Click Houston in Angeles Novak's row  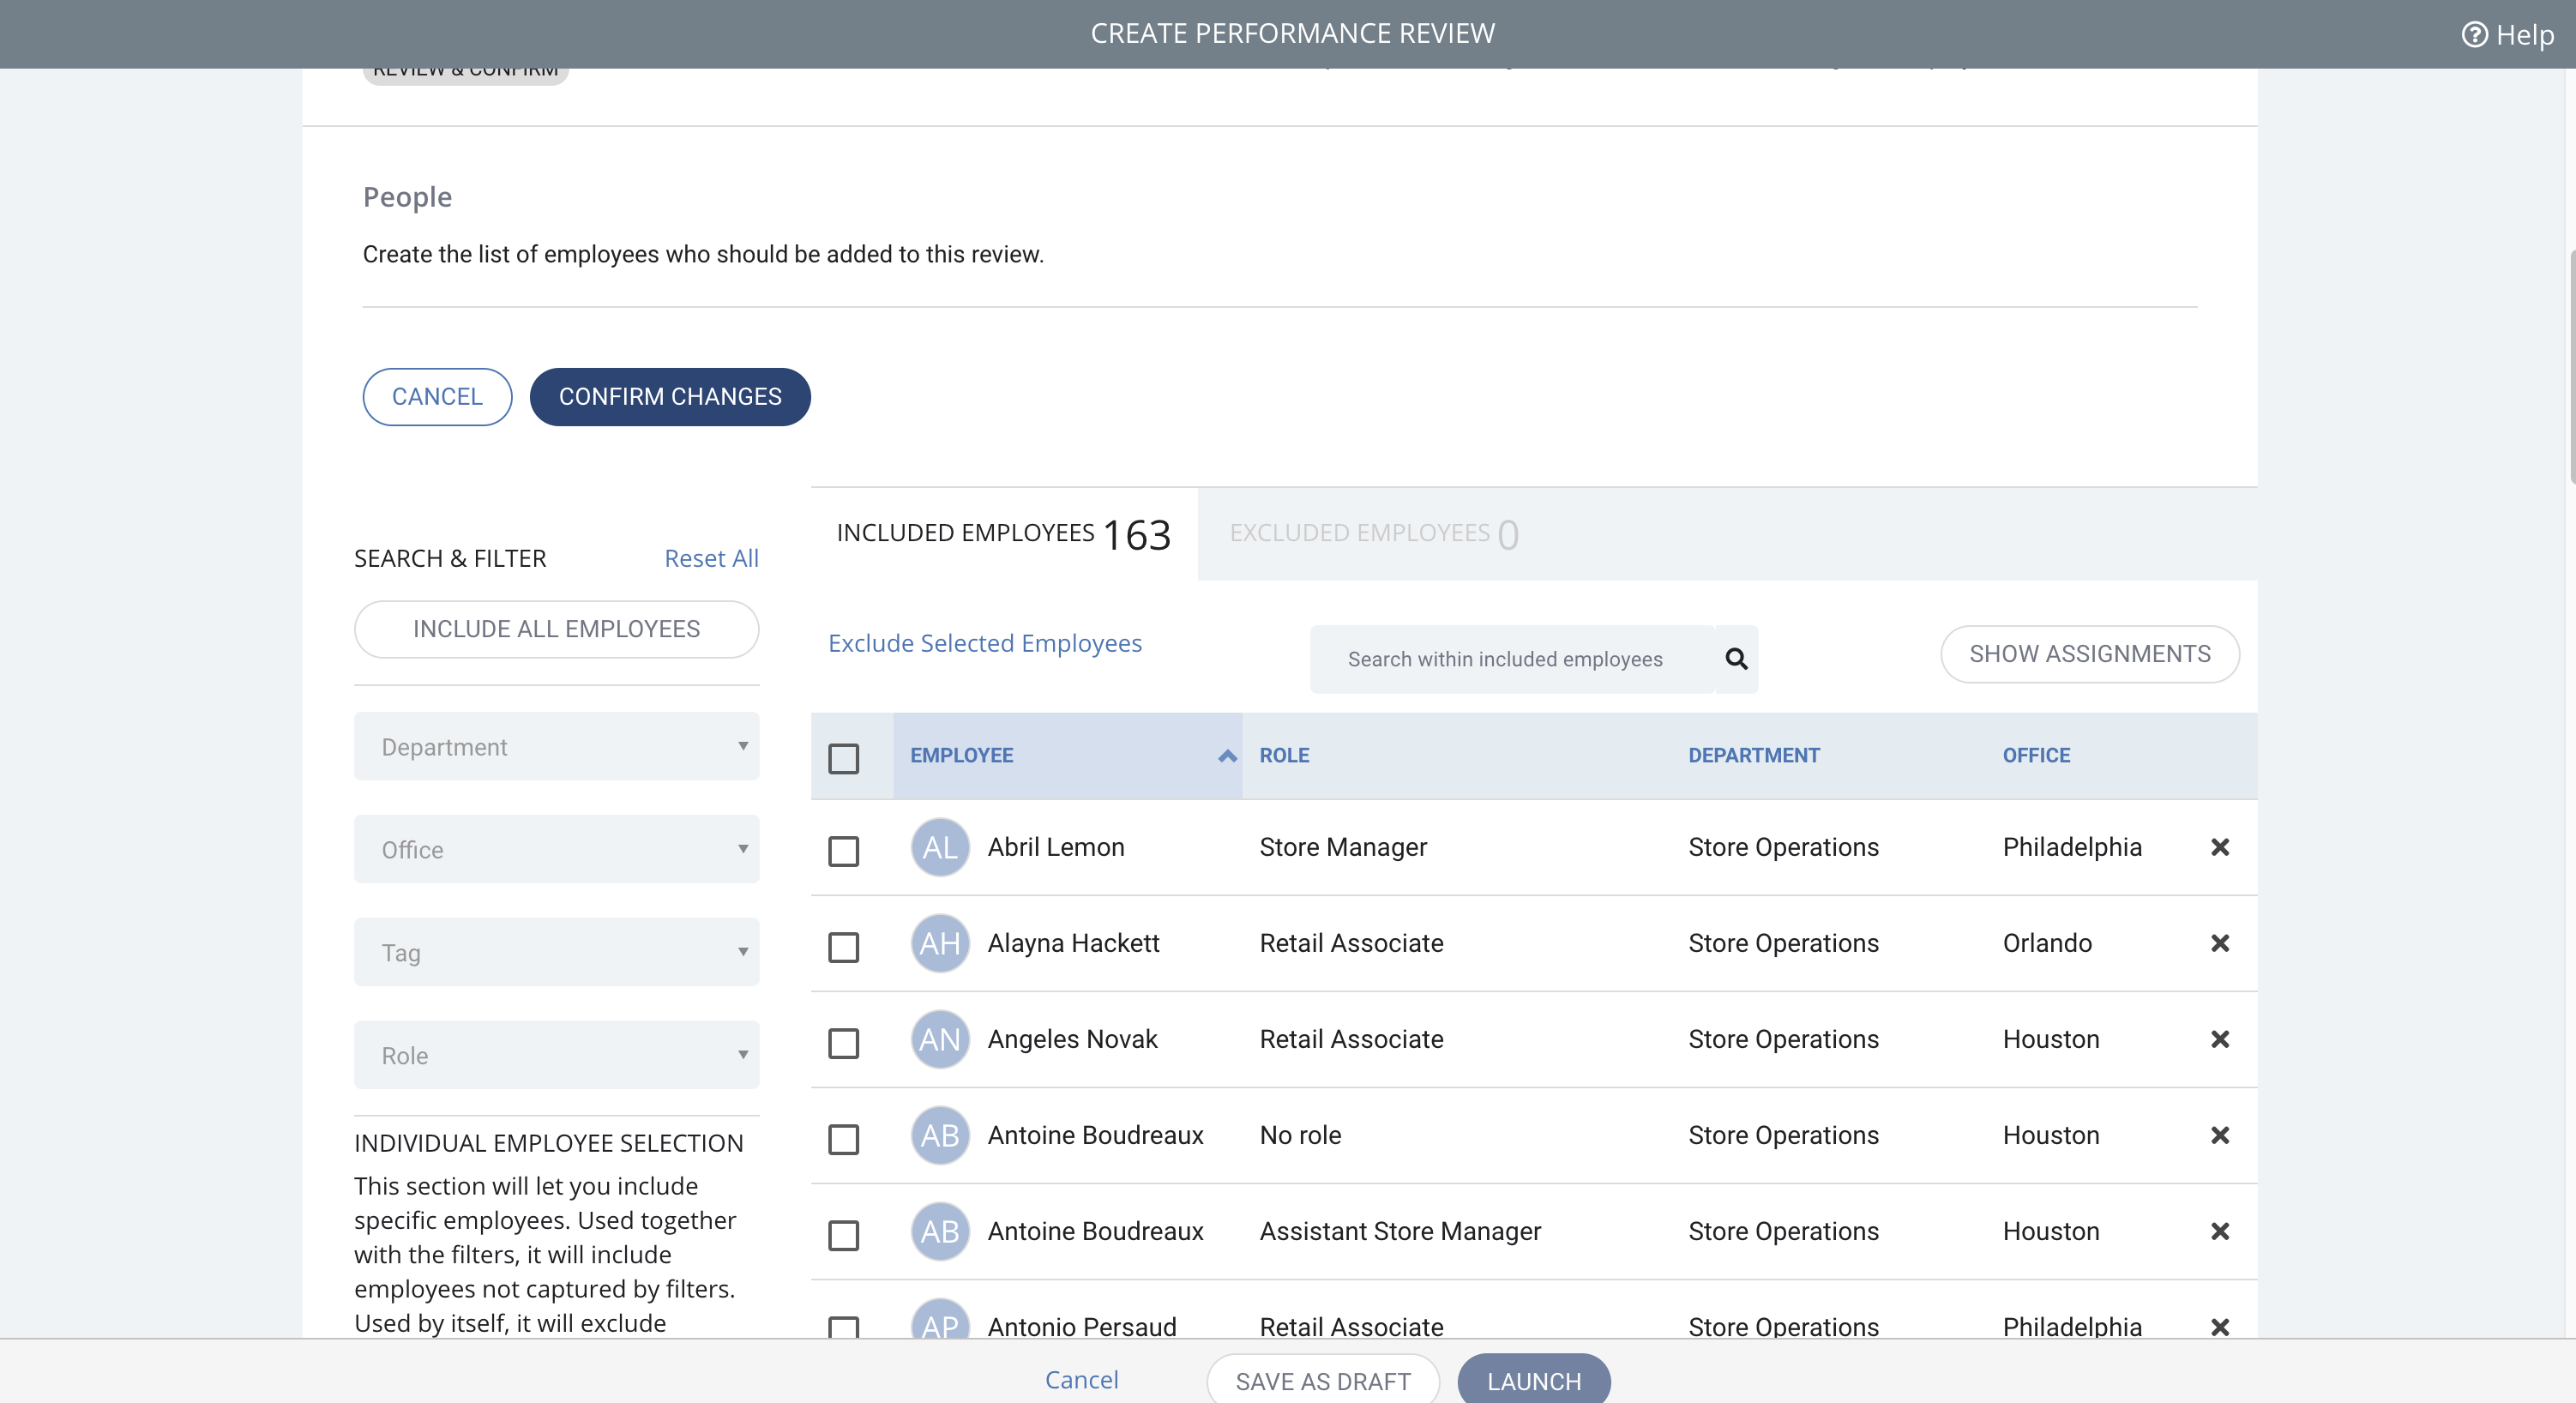point(2051,1039)
